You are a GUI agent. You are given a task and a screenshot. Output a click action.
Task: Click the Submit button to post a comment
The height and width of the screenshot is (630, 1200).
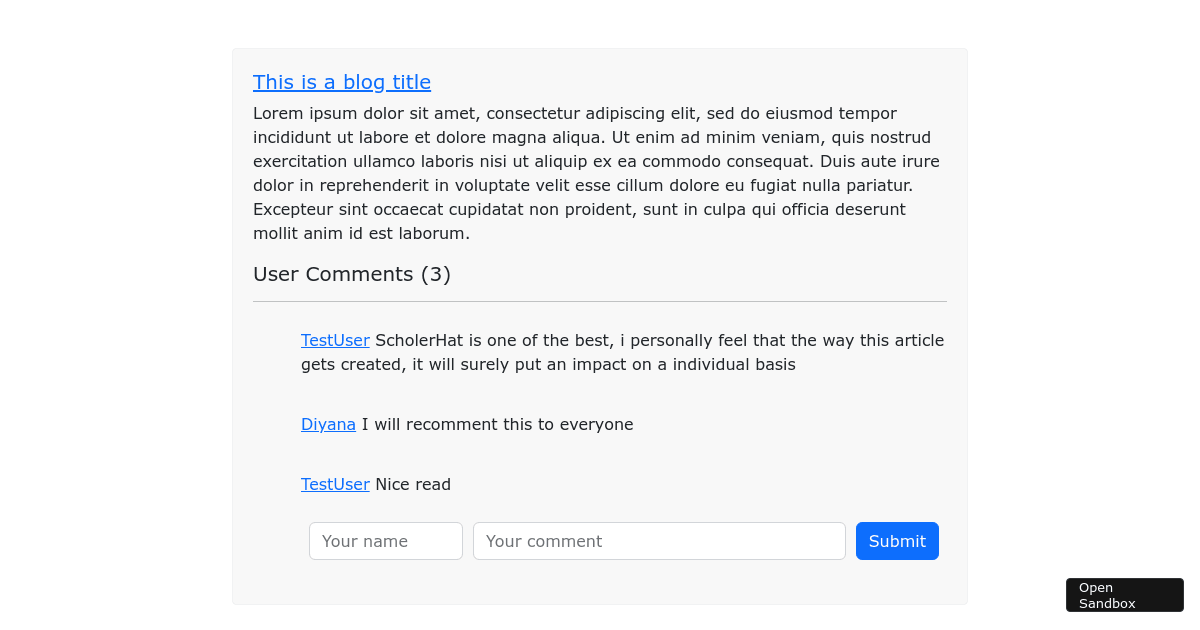pos(897,541)
